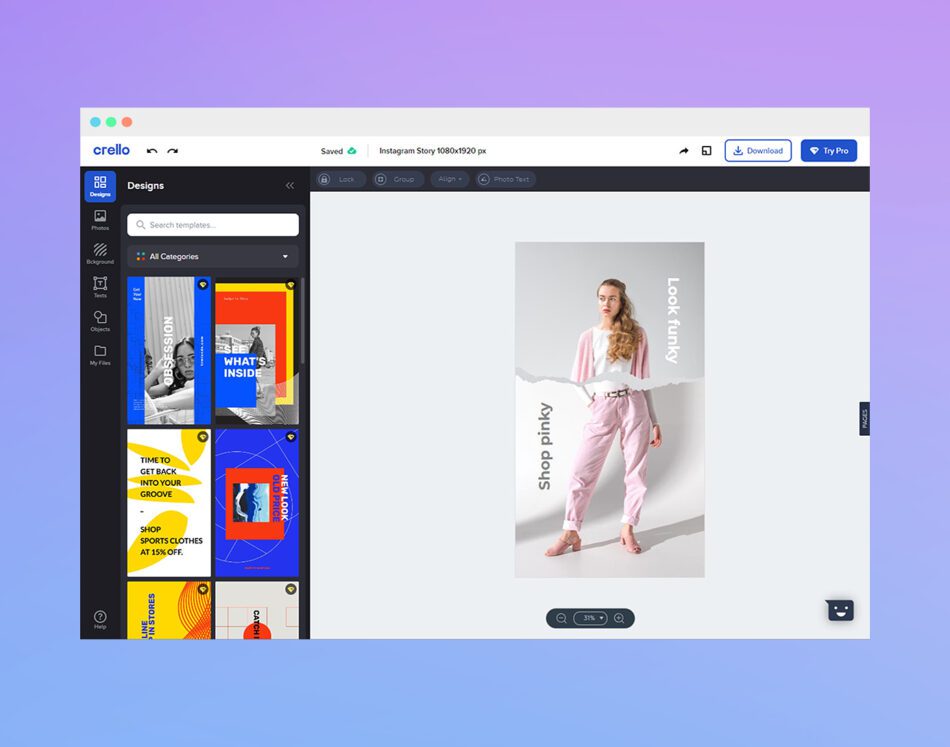Screen dimensions: 950x747
Task: Undo the last change
Action: (151, 150)
